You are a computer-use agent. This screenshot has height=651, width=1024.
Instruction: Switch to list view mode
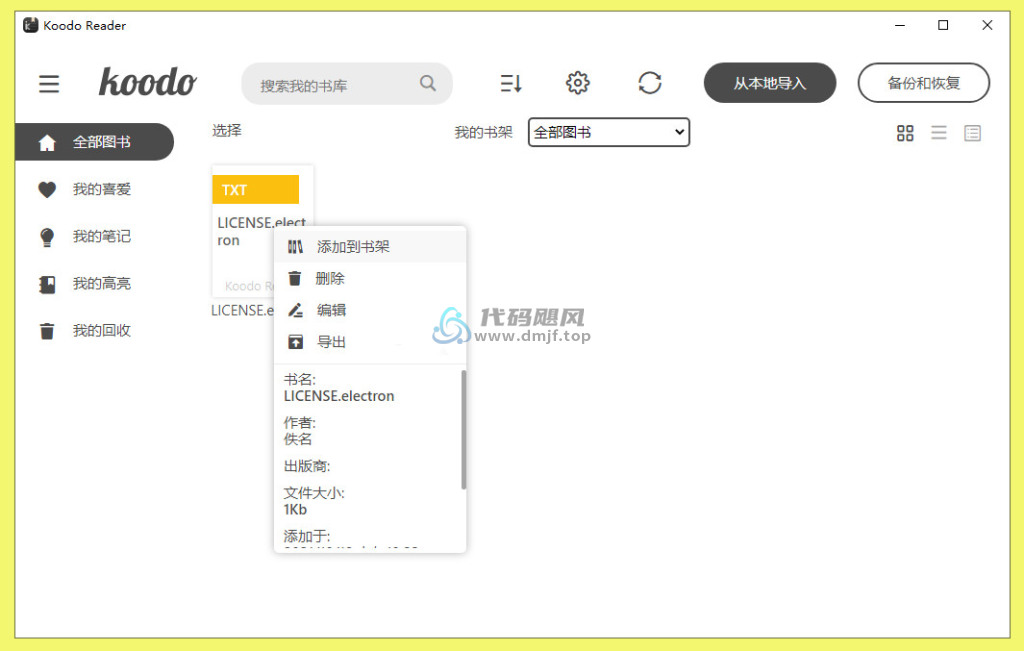939,133
